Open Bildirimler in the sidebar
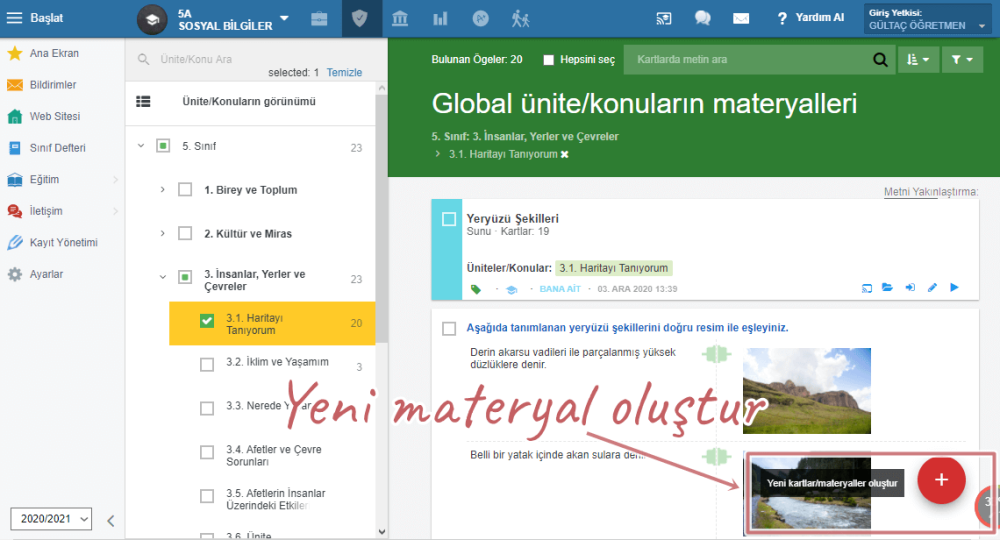The image size is (1000, 540). (x=53, y=85)
